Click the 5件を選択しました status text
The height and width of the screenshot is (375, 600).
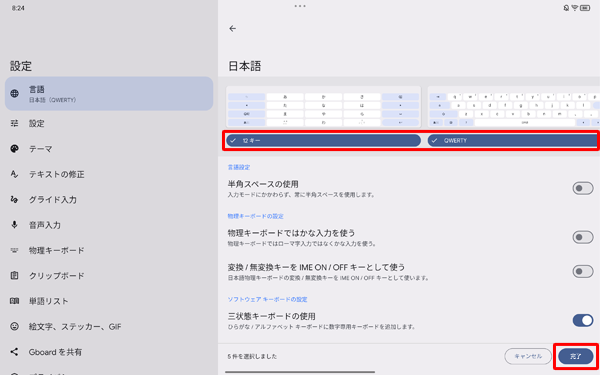[252, 356]
